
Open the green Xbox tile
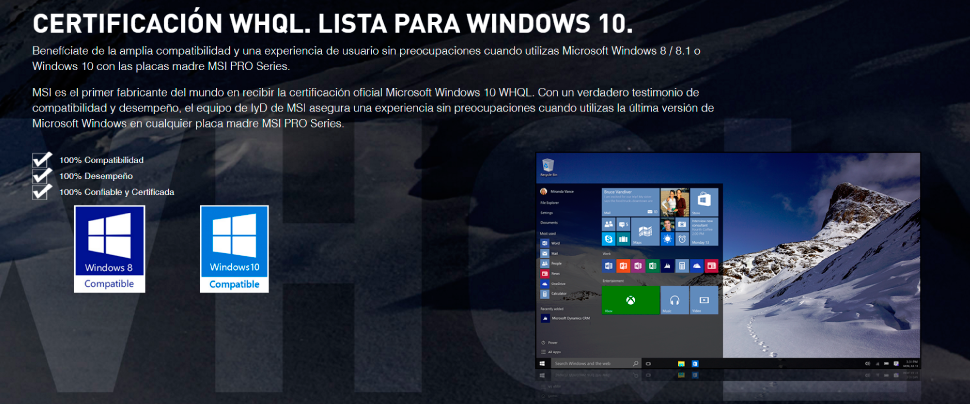point(630,299)
